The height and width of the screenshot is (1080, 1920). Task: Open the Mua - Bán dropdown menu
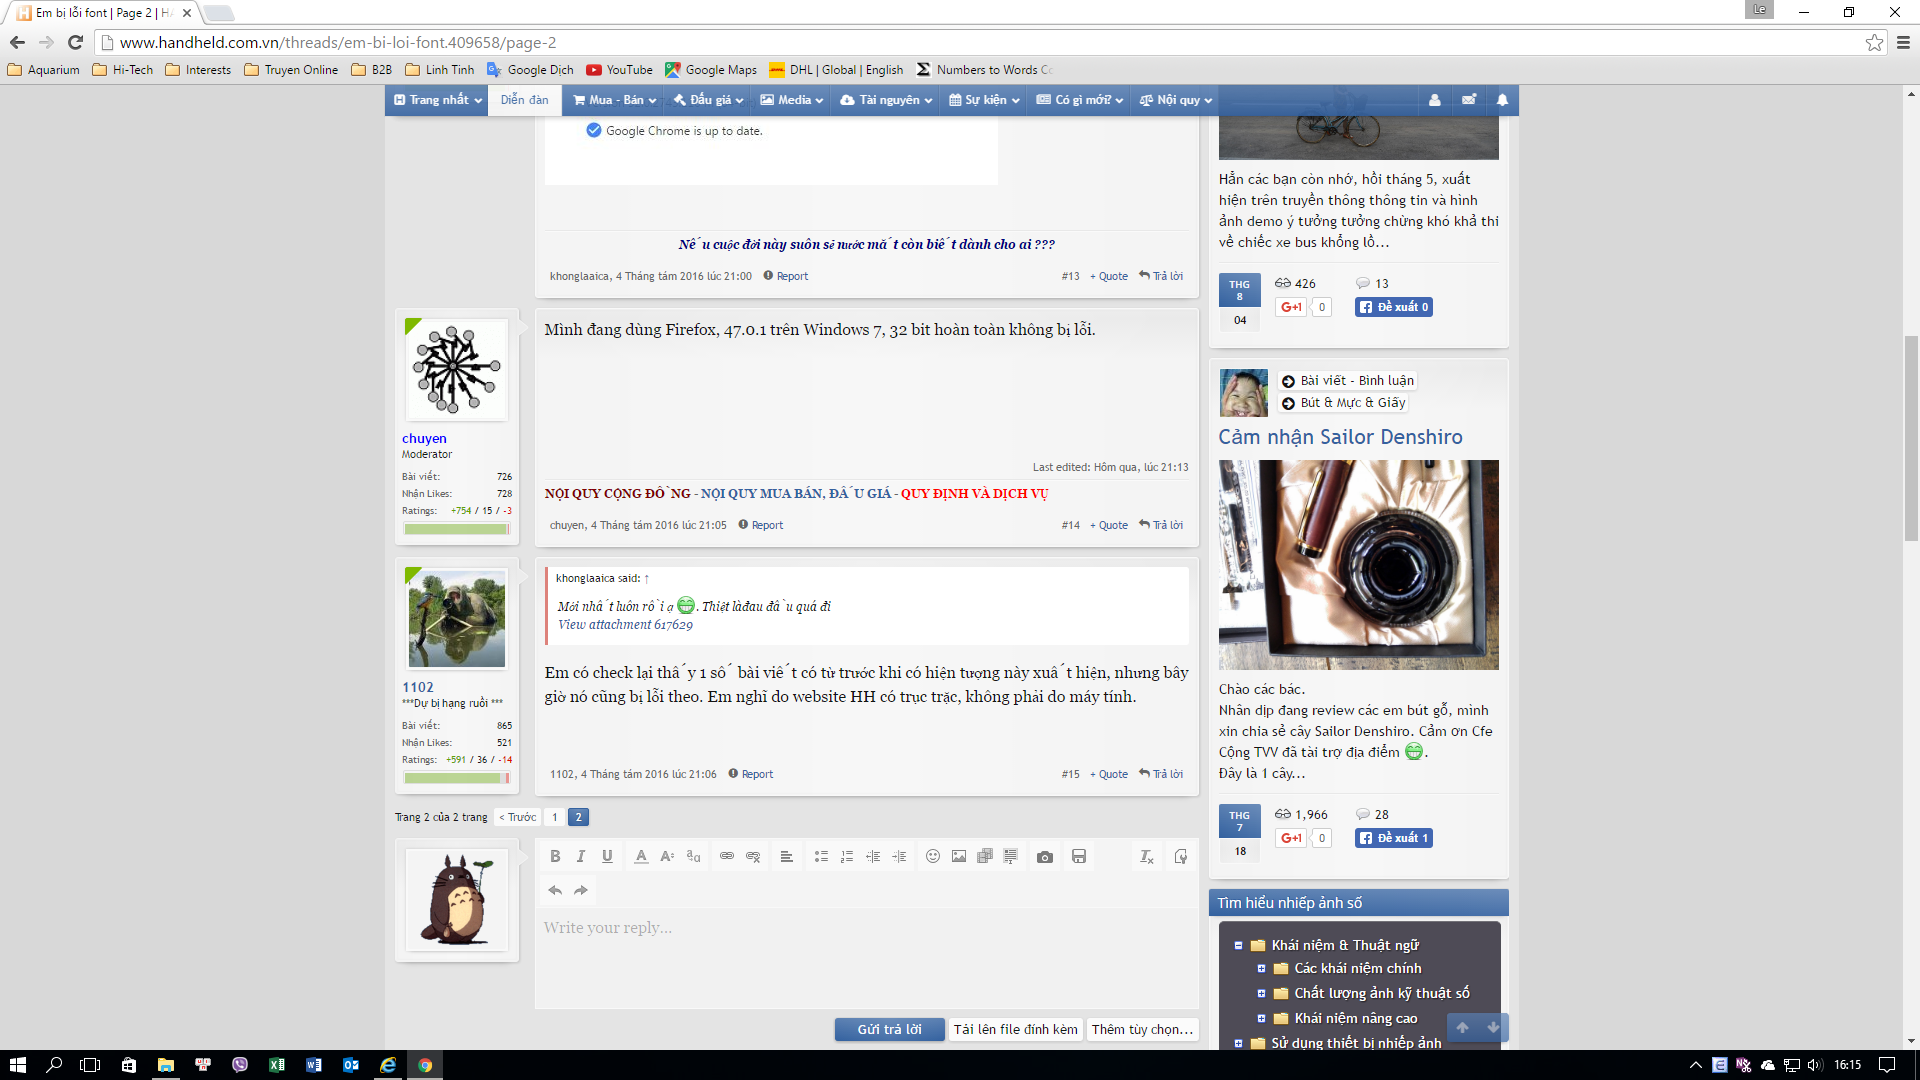tap(614, 100)
